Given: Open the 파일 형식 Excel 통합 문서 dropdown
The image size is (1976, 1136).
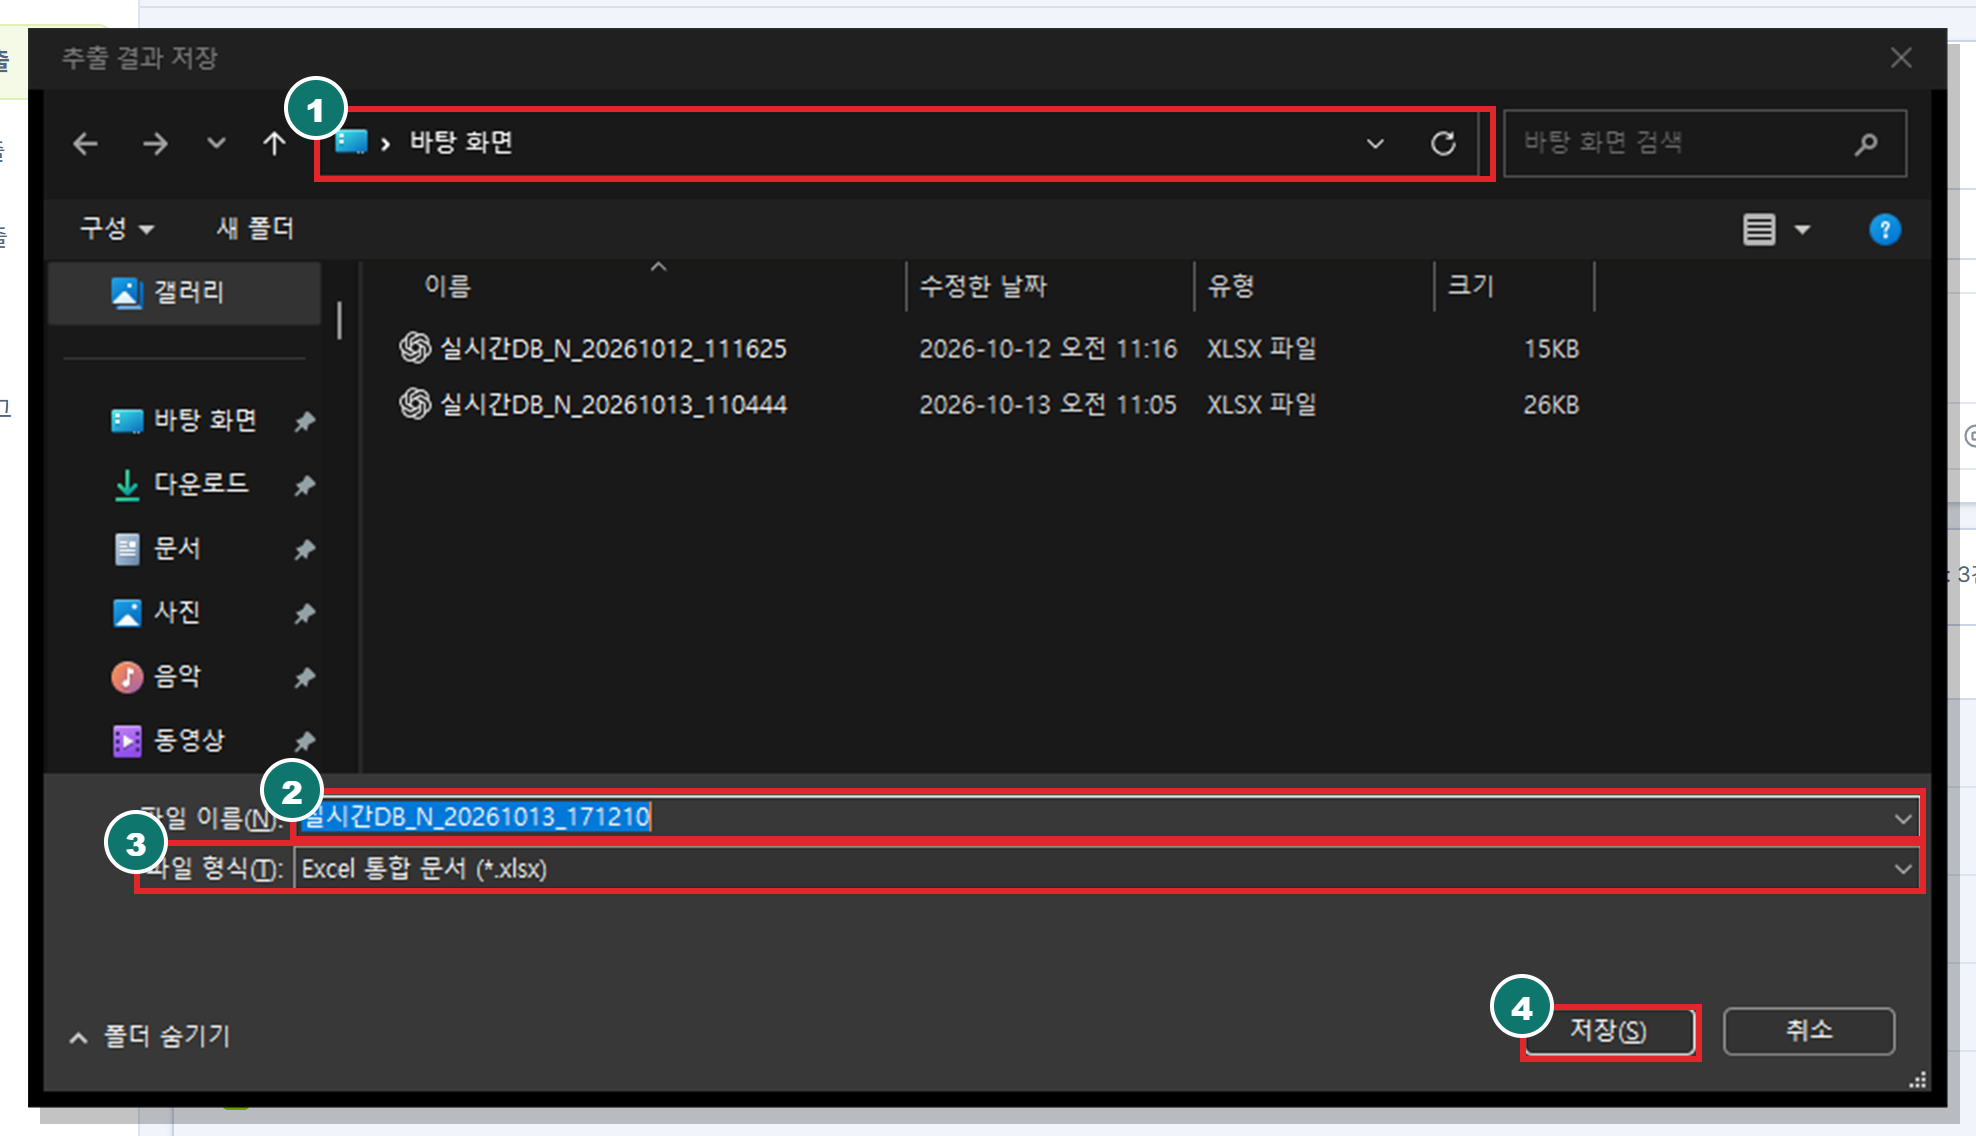Looking at the screenshot, I should 1106,869.
